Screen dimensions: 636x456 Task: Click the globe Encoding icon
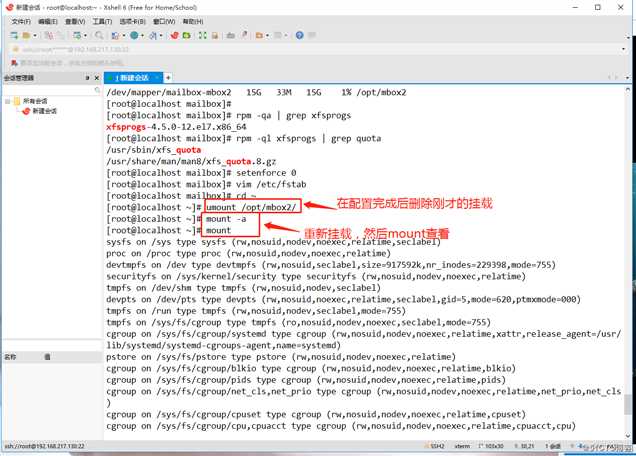[x=134, y=36]
